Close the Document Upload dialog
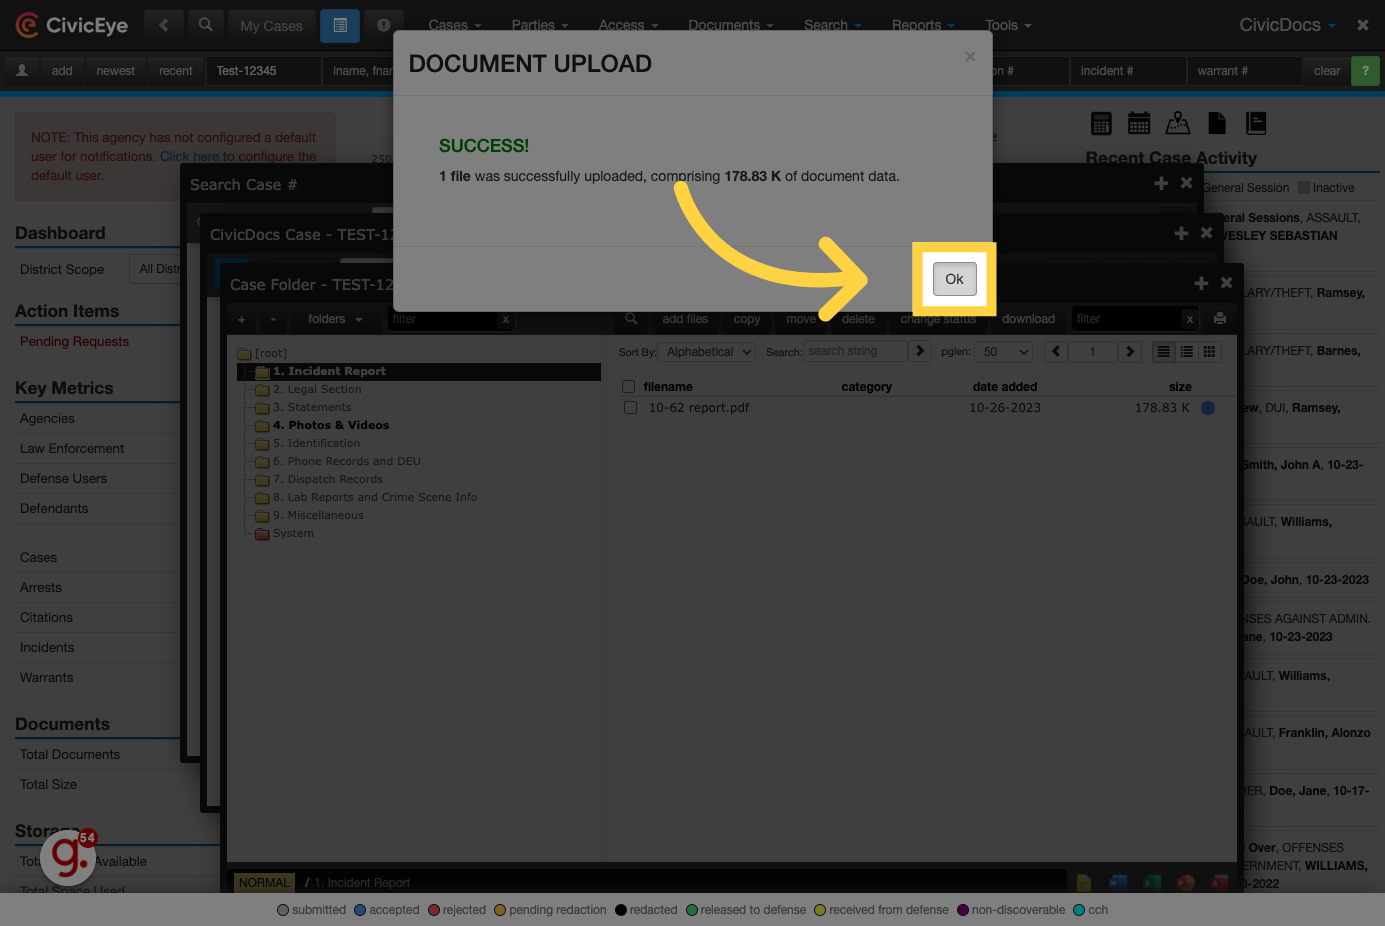The image size is (1385, 926). click(970, 57)
